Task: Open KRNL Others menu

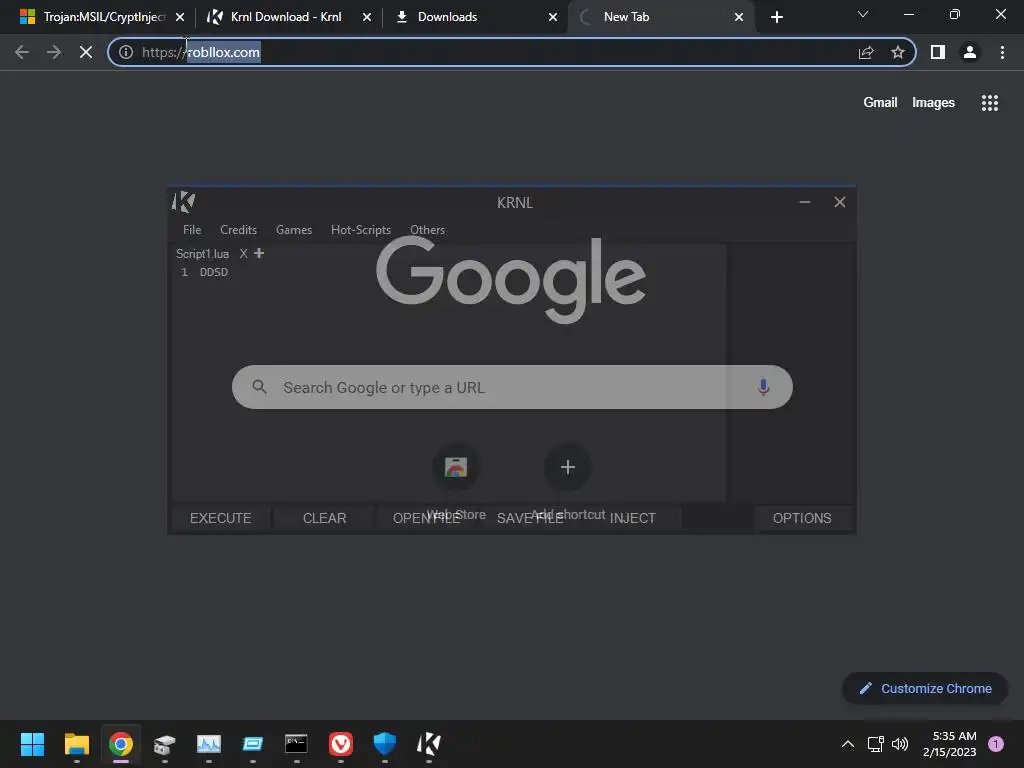Action: point(427,230)
